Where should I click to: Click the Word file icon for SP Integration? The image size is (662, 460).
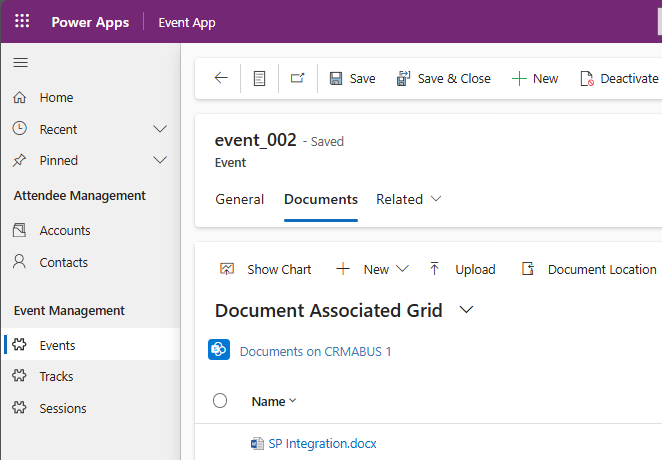257,444
